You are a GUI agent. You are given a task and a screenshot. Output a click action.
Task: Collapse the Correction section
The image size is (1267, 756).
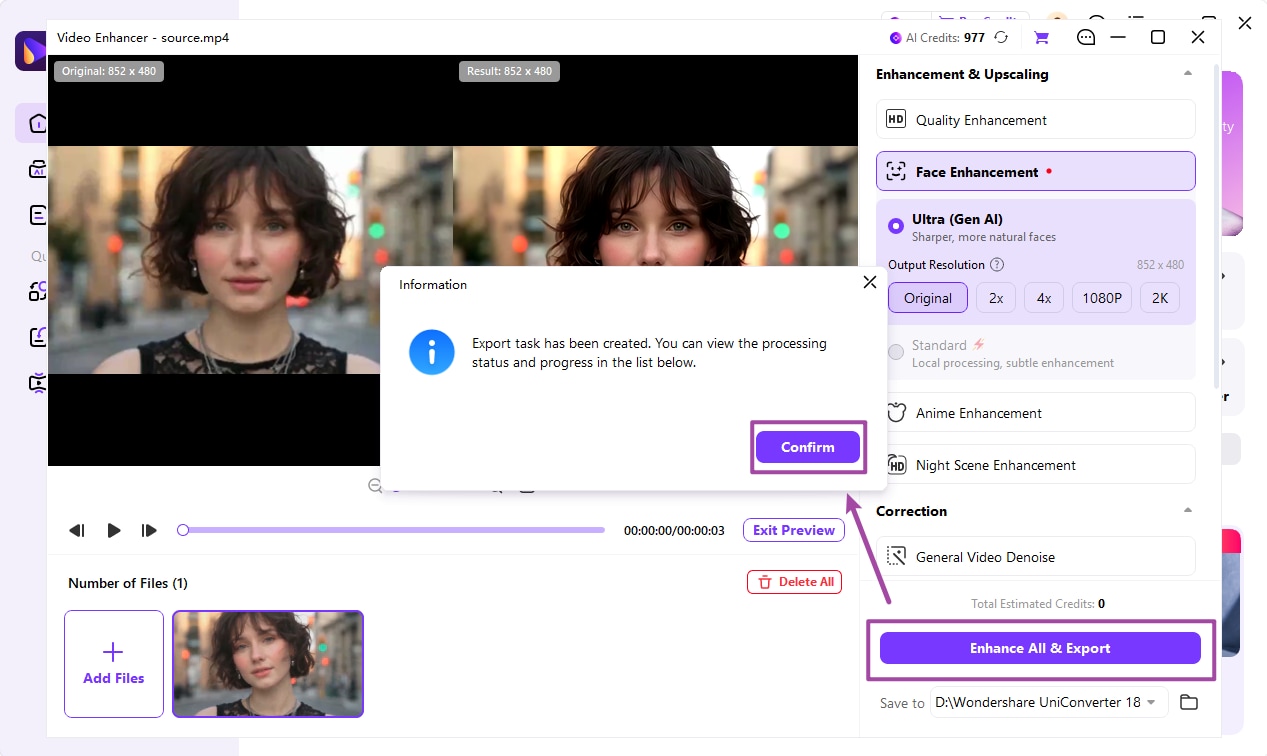click(1188, 511)
